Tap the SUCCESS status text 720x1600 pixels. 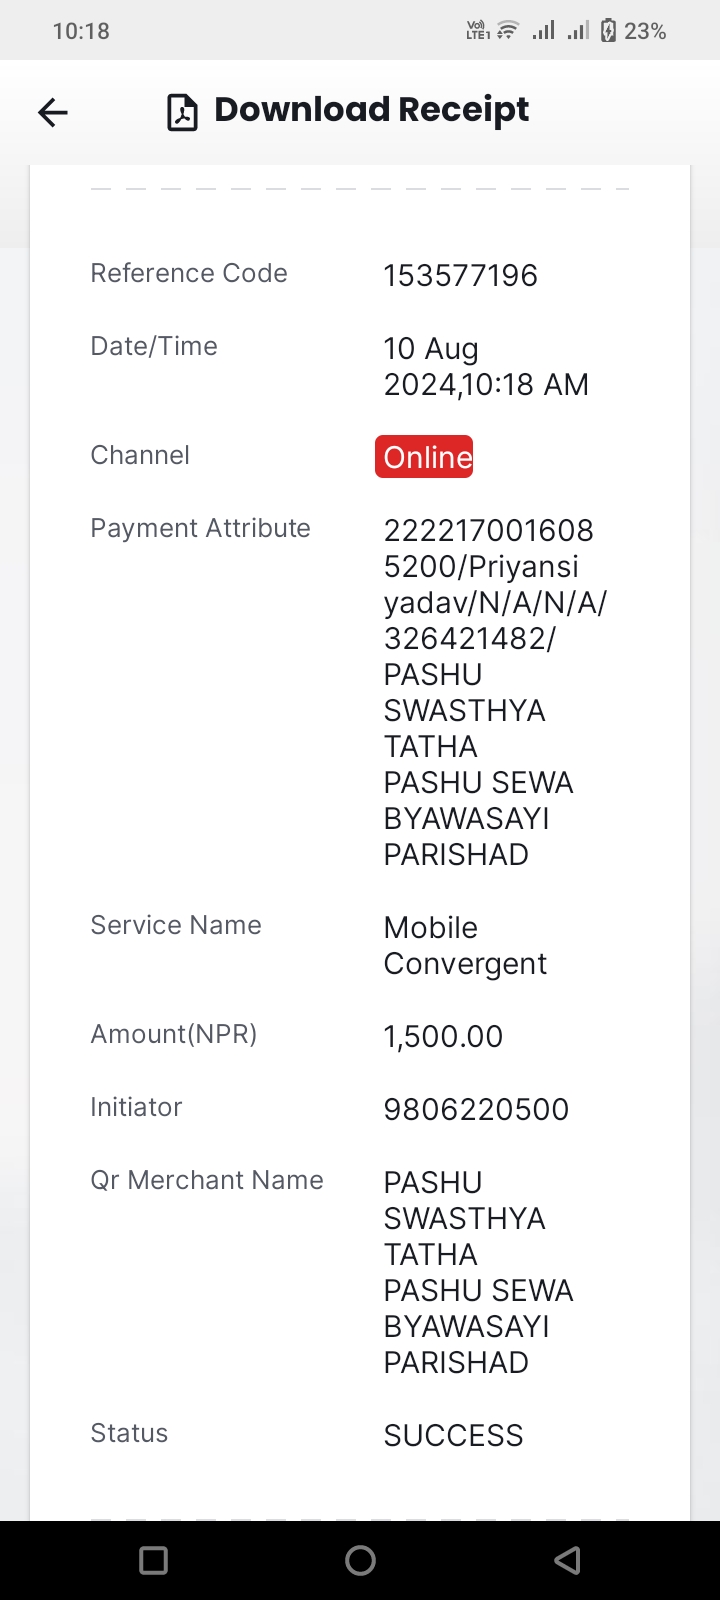coord(453,1435)
